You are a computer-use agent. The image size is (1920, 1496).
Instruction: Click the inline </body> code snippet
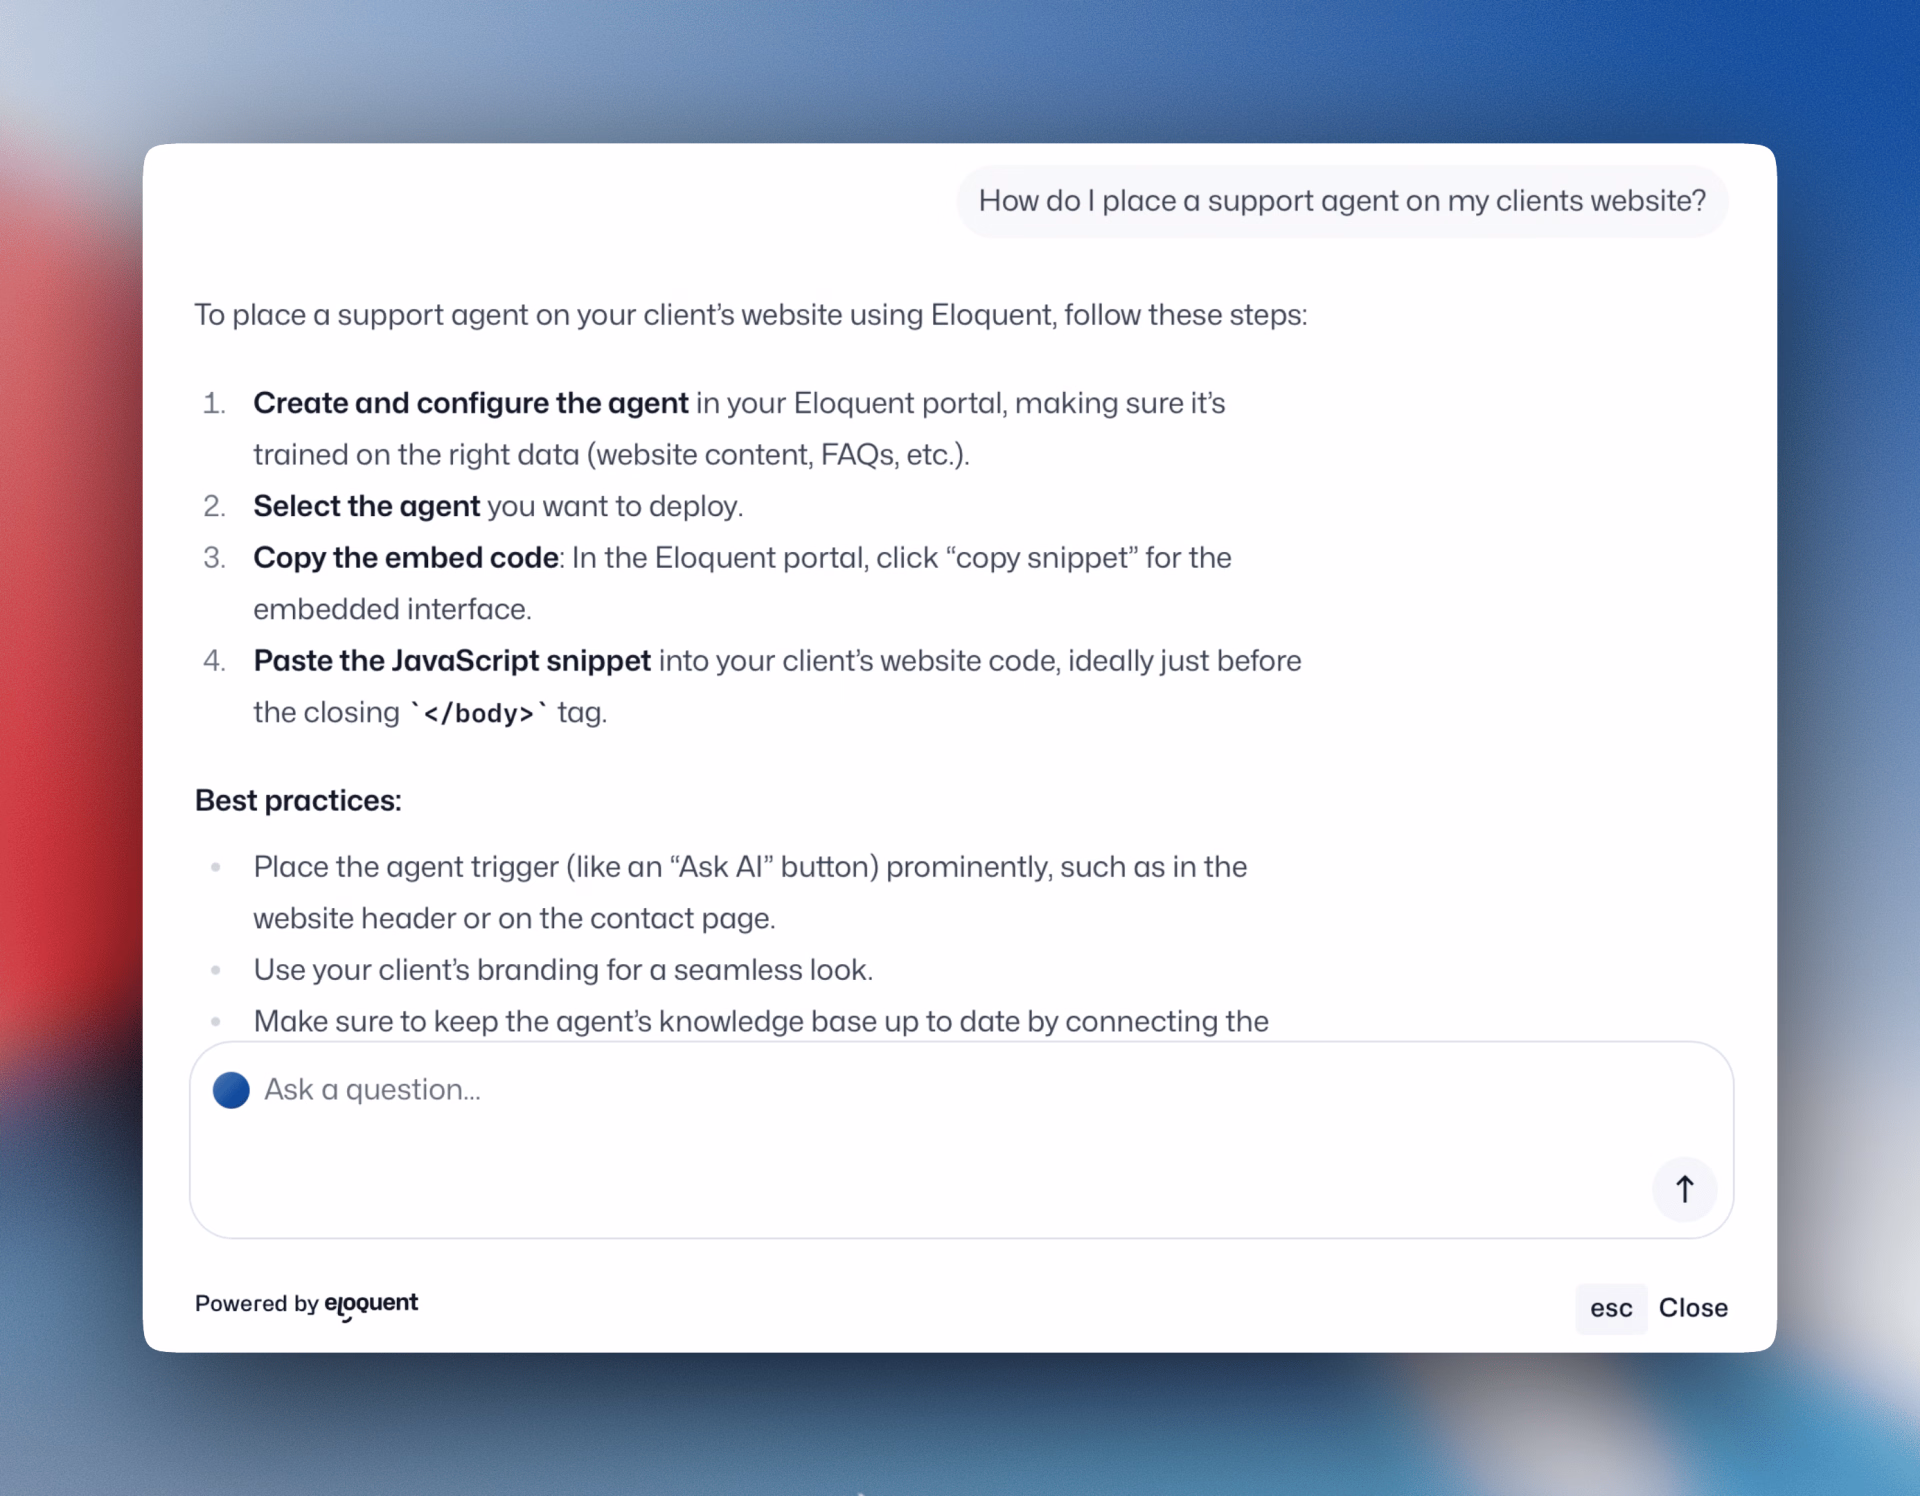pos(479,713)
